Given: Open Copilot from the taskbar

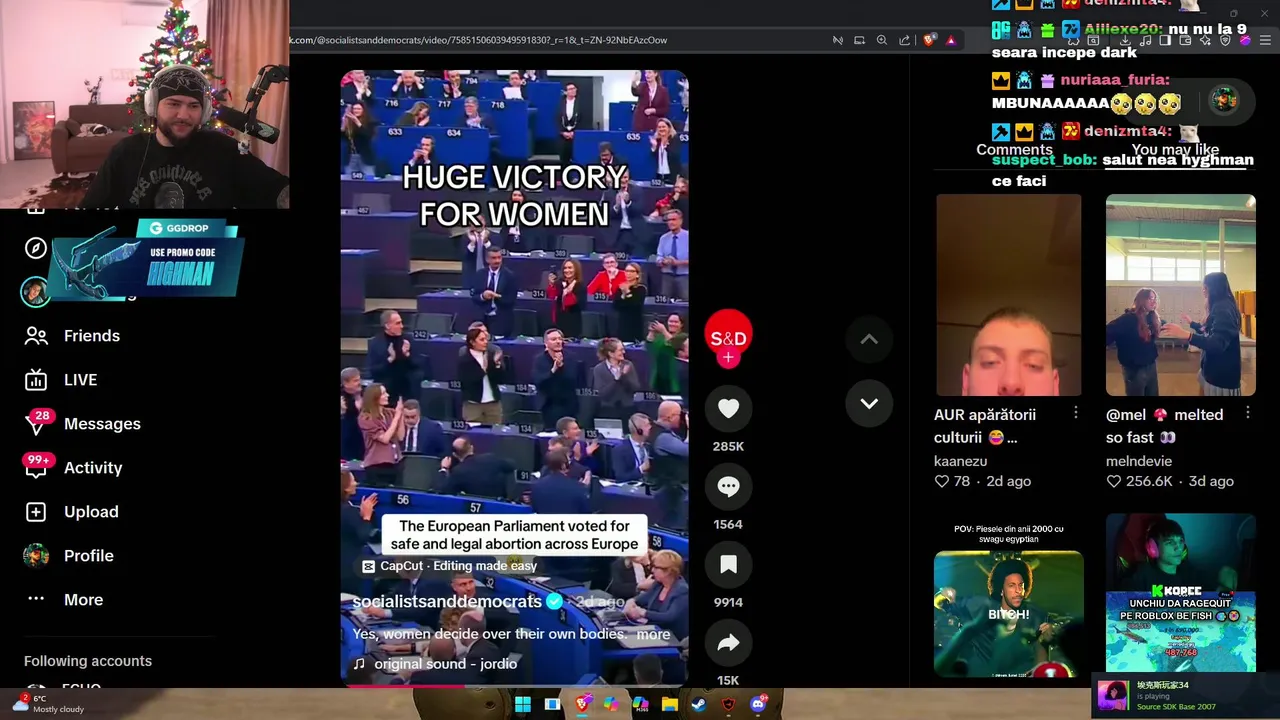Looking at the screenshot, I should [611, 704].
